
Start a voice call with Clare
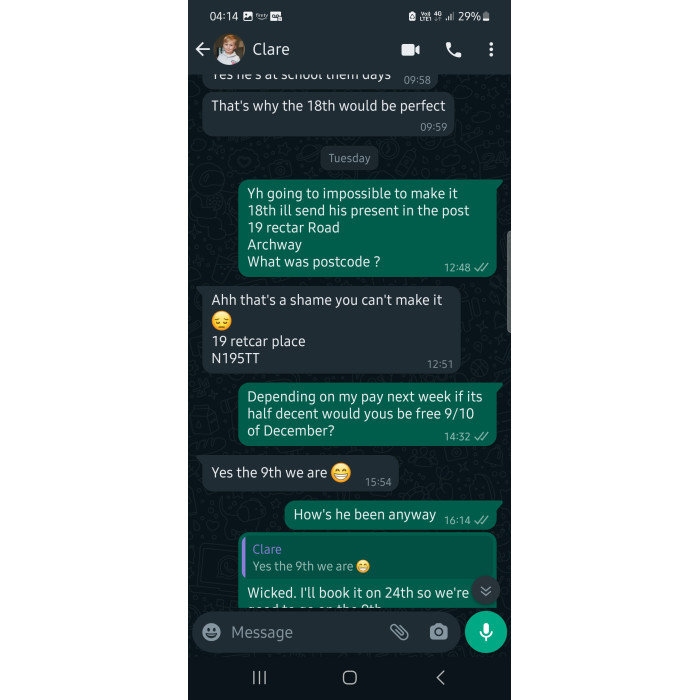(453, 50)
